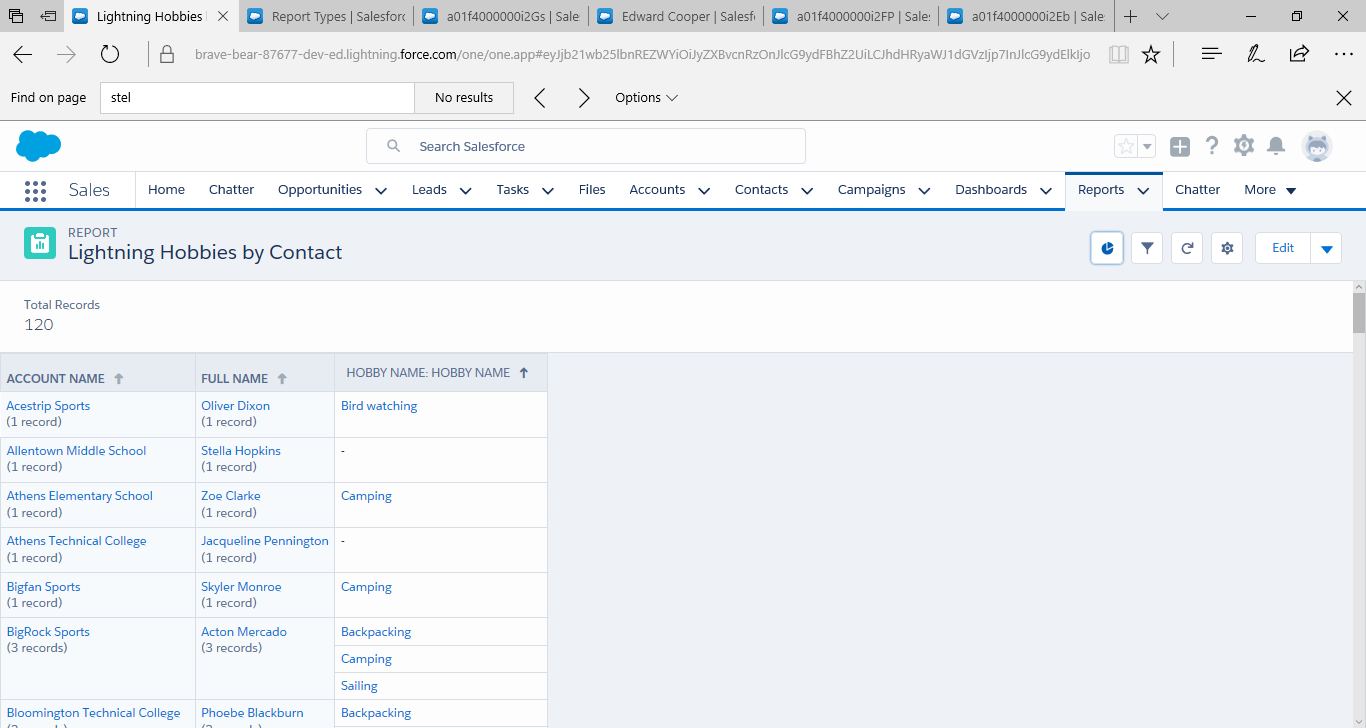1366x728 pixels.
Task: Open the More navigation menu
Action: [x=1270, y=190]
